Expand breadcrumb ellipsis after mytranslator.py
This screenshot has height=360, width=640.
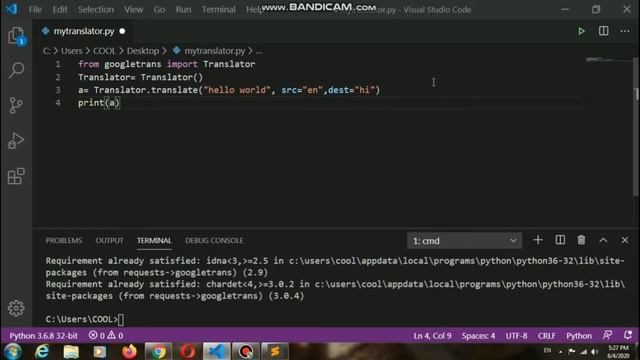click(259, 51)
